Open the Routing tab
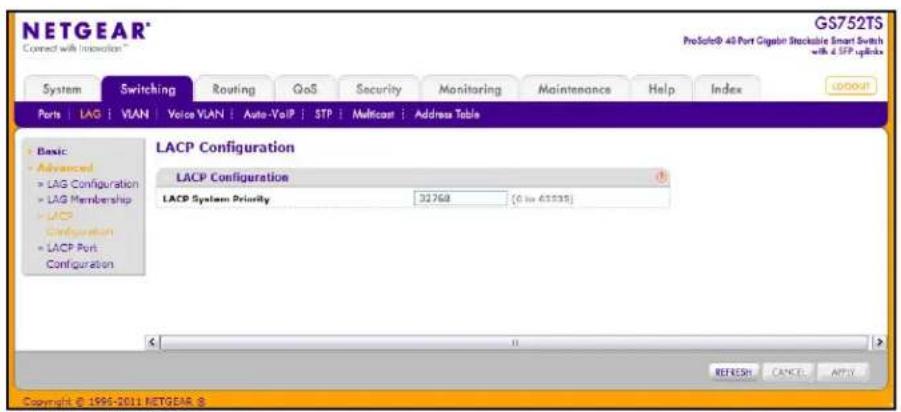 tap(233, 90)
